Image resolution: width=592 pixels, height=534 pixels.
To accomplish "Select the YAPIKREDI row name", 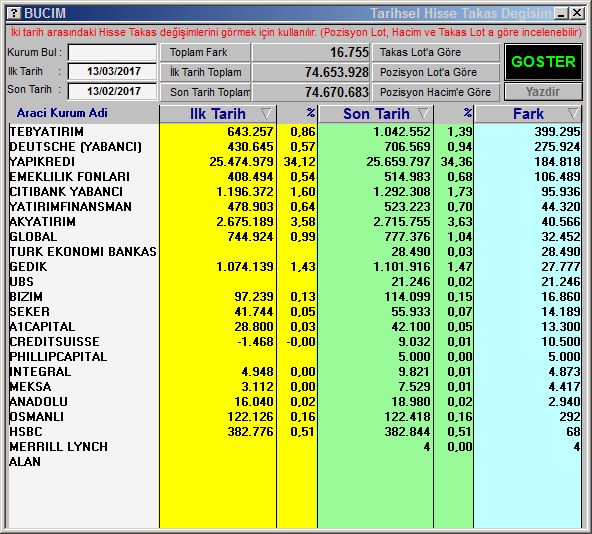I will [42, 162].
